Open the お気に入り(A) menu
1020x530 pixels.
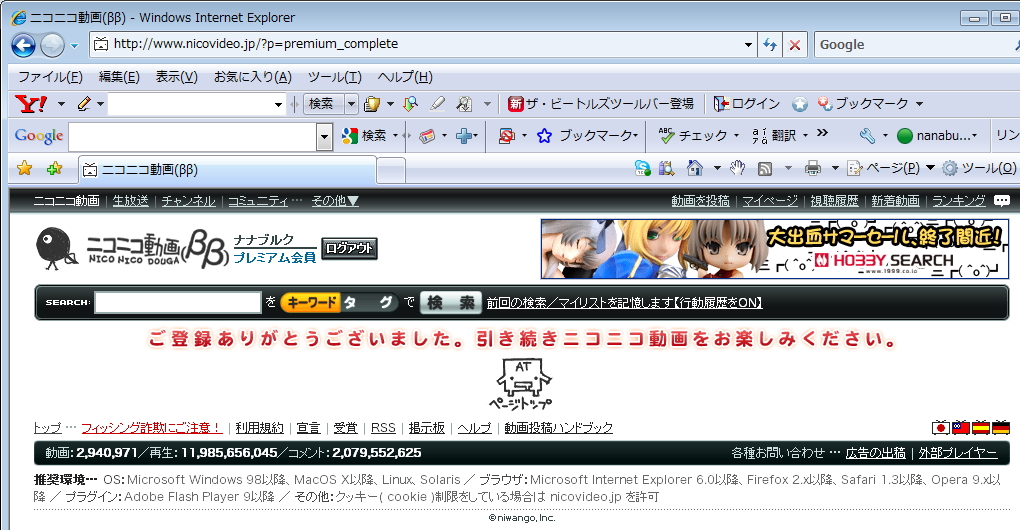pyautogui.click(x=252, y=77)
